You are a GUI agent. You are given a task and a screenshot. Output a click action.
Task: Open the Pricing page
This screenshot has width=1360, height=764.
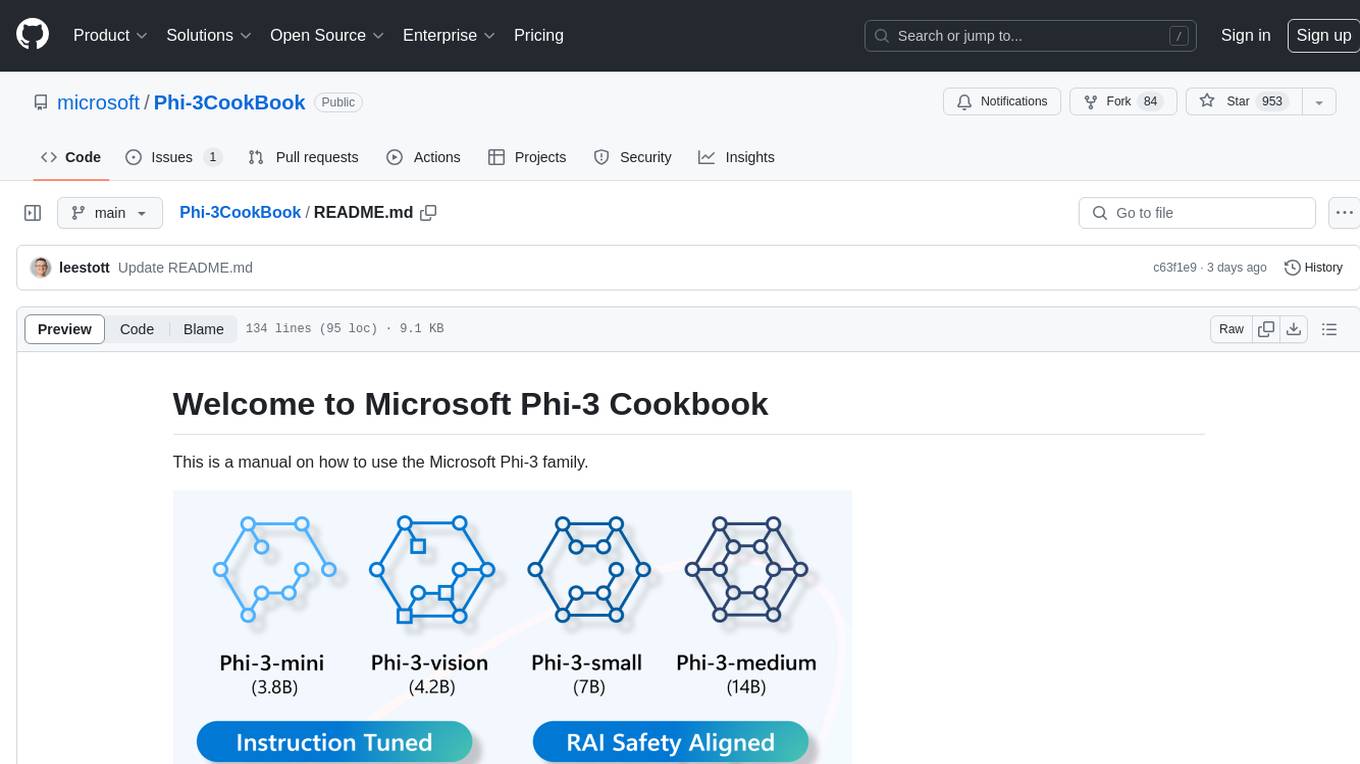pyautogui.click(x=539, y=35)
